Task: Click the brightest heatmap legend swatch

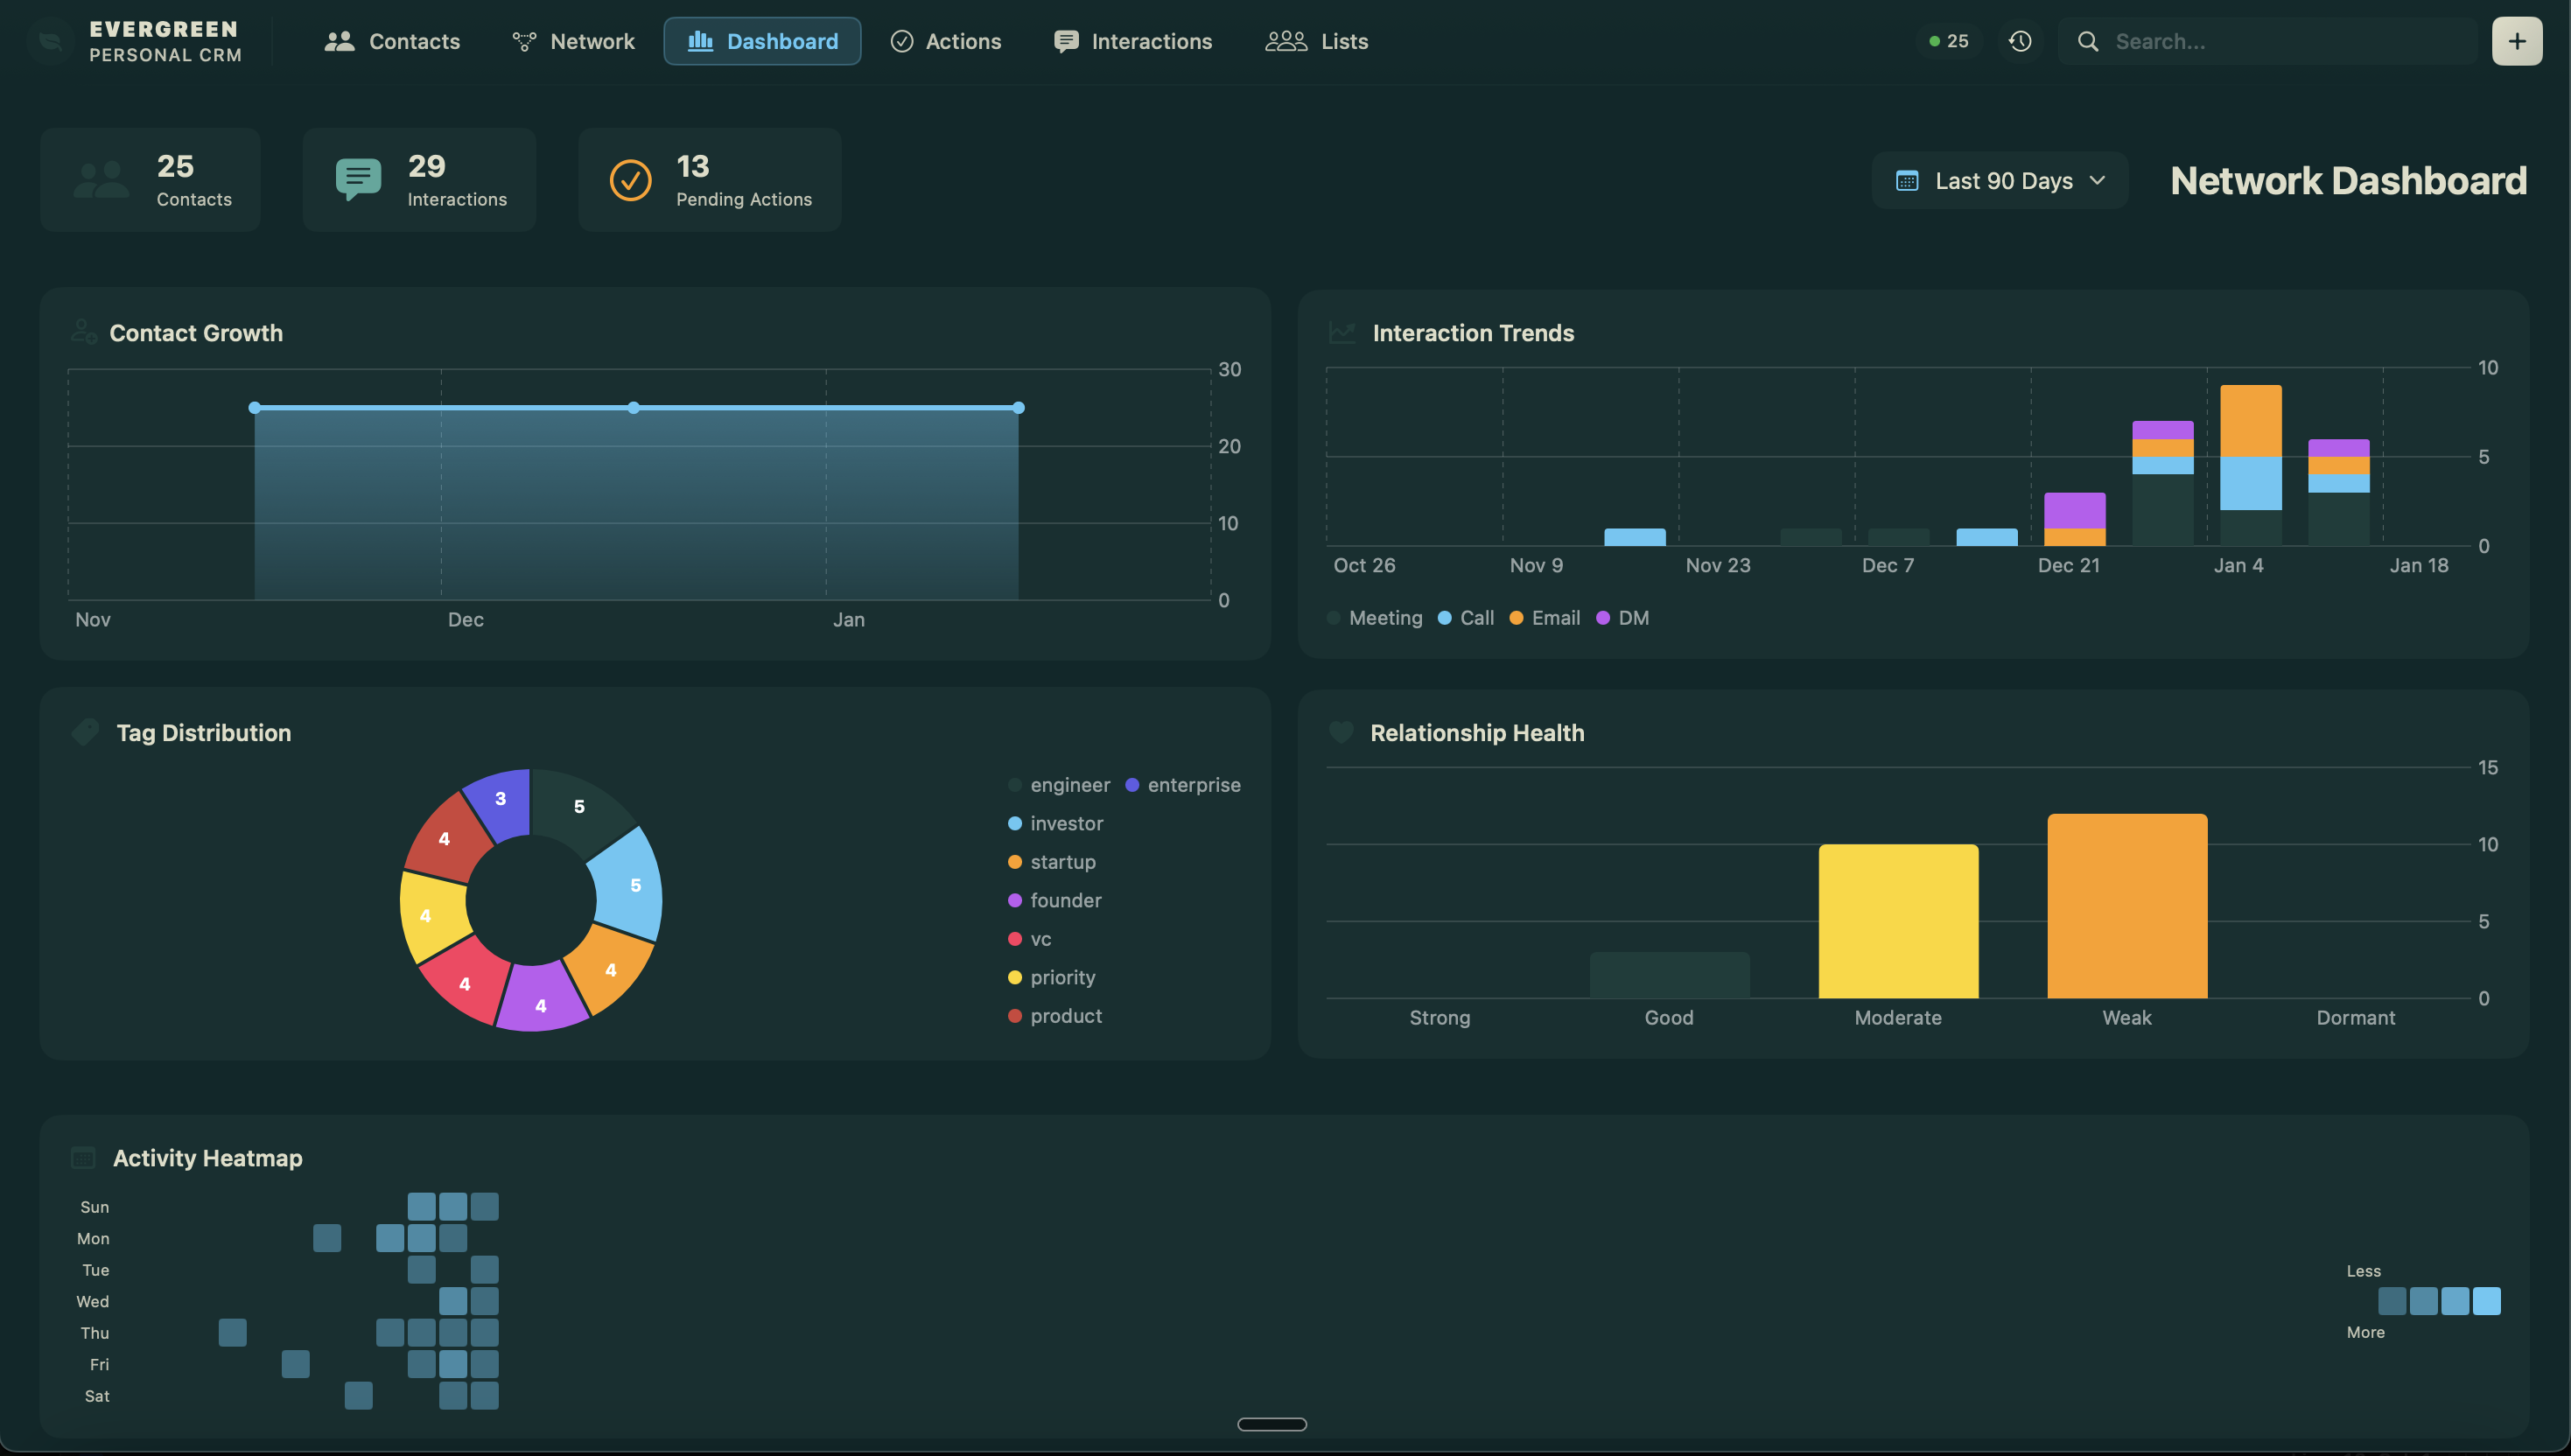Action: click(2485, 1301)
